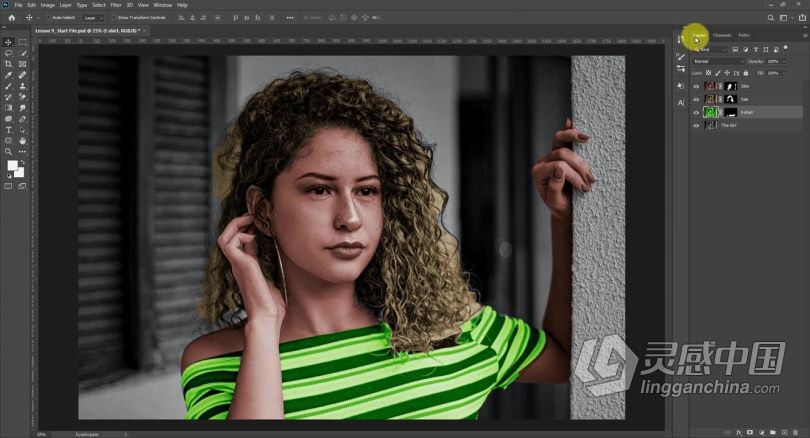Image resolution: width=810 pixels, height=438 pixels.
Task: Lock all with the padlock icon
Action: tap(745, 73)
